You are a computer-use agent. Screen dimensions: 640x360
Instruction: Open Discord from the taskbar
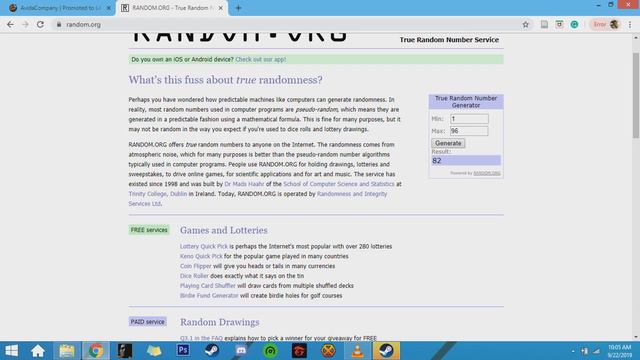pyautogui.click(x=241, y=351)
